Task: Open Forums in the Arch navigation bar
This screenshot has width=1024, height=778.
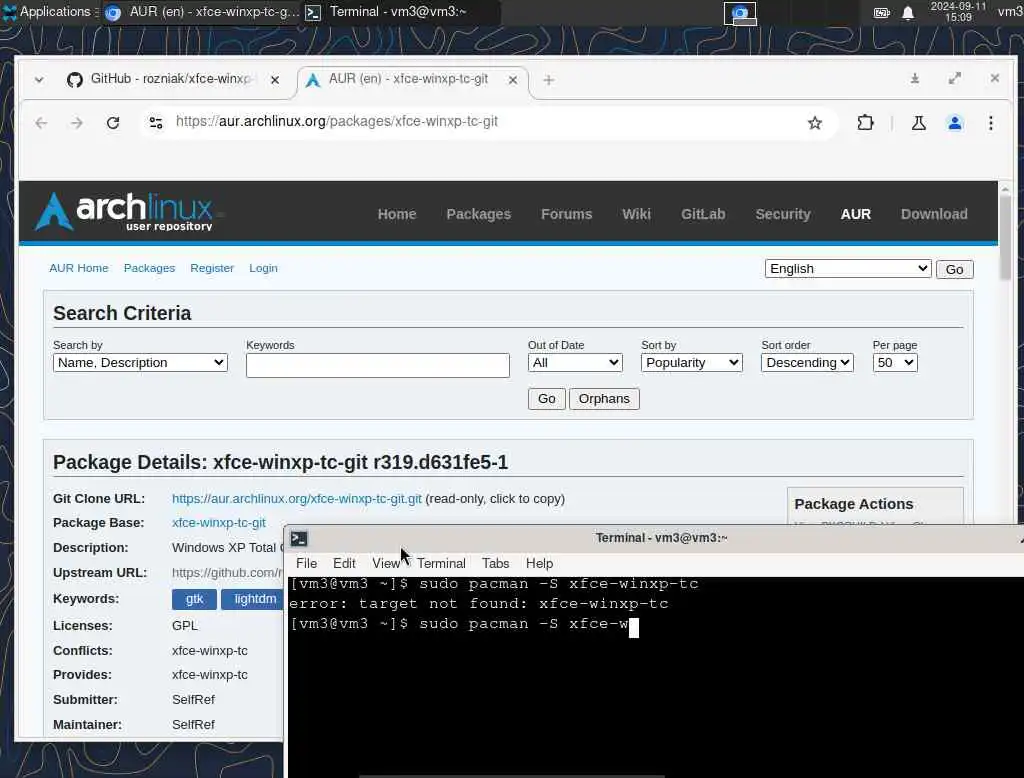Action: pyautogui.click(x=566, y=214)
